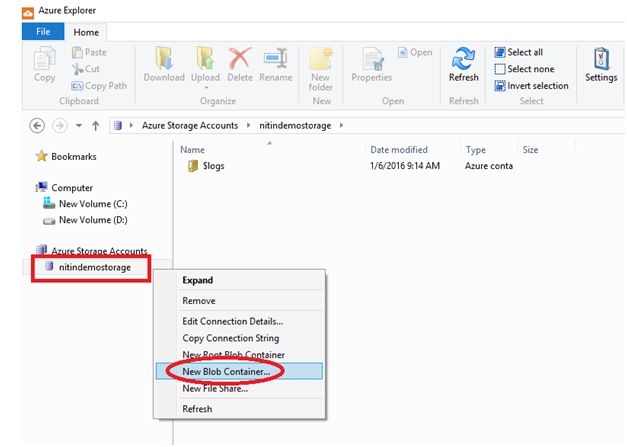
Task: Open the Settings clipboard icon
Action: tap(601, 58)
